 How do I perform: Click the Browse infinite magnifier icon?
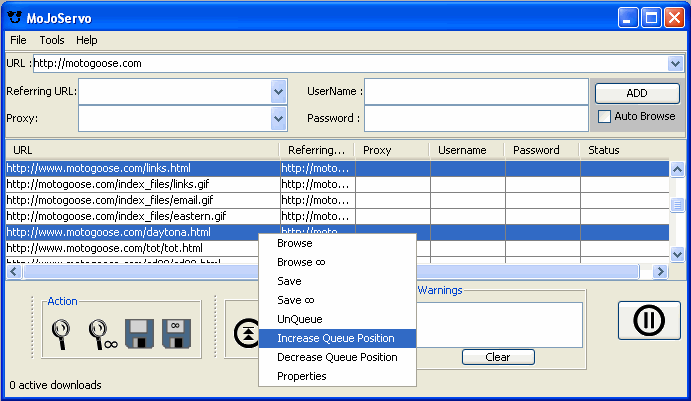click(x=102, y=334)
